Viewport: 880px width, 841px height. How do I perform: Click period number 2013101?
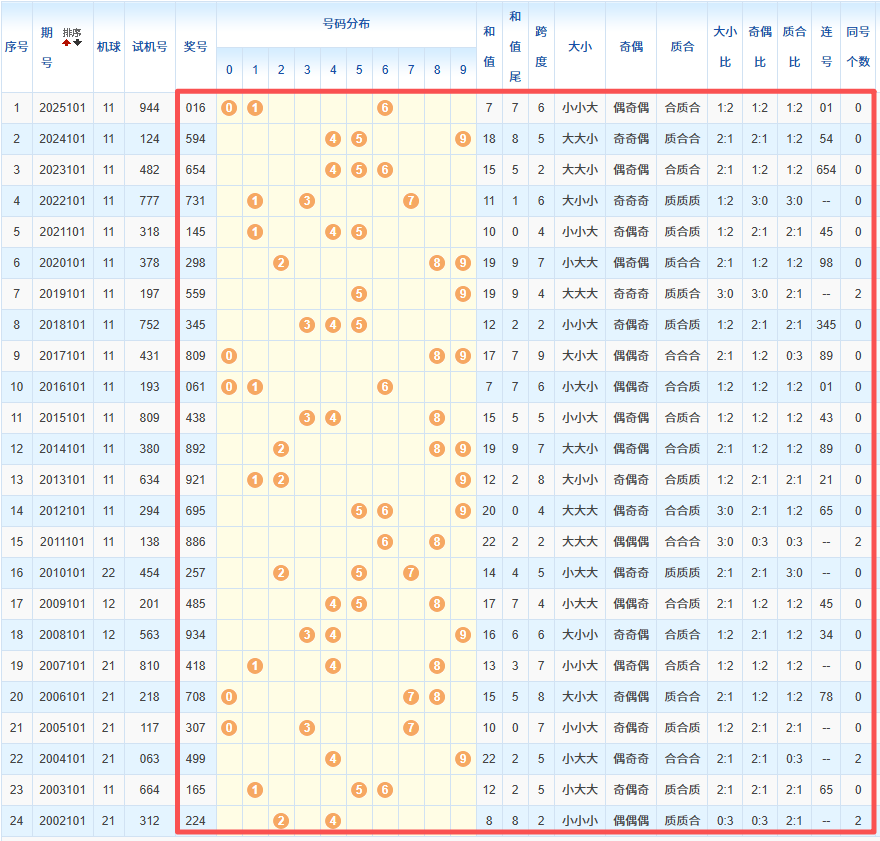tap(62, 480)
